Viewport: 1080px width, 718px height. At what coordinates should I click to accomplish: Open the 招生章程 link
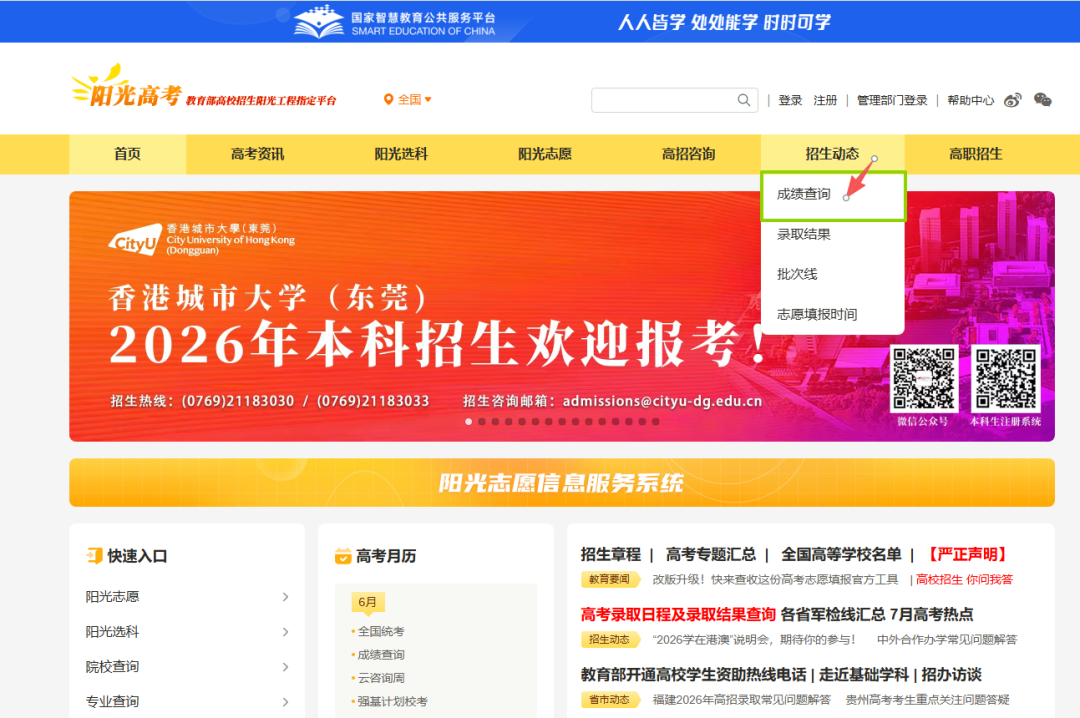tap(611, 554)
